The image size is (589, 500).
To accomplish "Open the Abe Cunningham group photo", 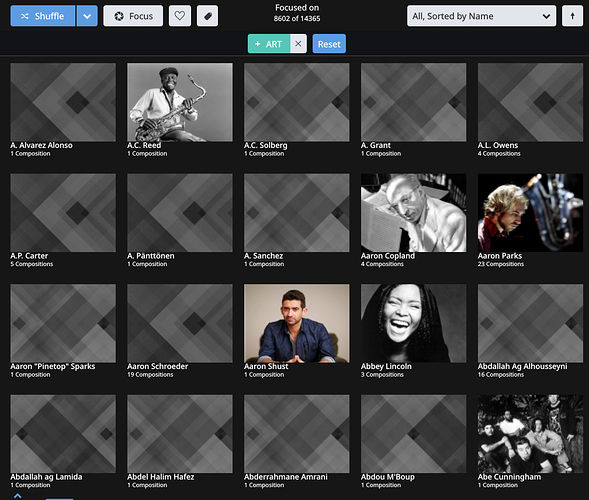I will pyautogui.click(x=530, y=434).
